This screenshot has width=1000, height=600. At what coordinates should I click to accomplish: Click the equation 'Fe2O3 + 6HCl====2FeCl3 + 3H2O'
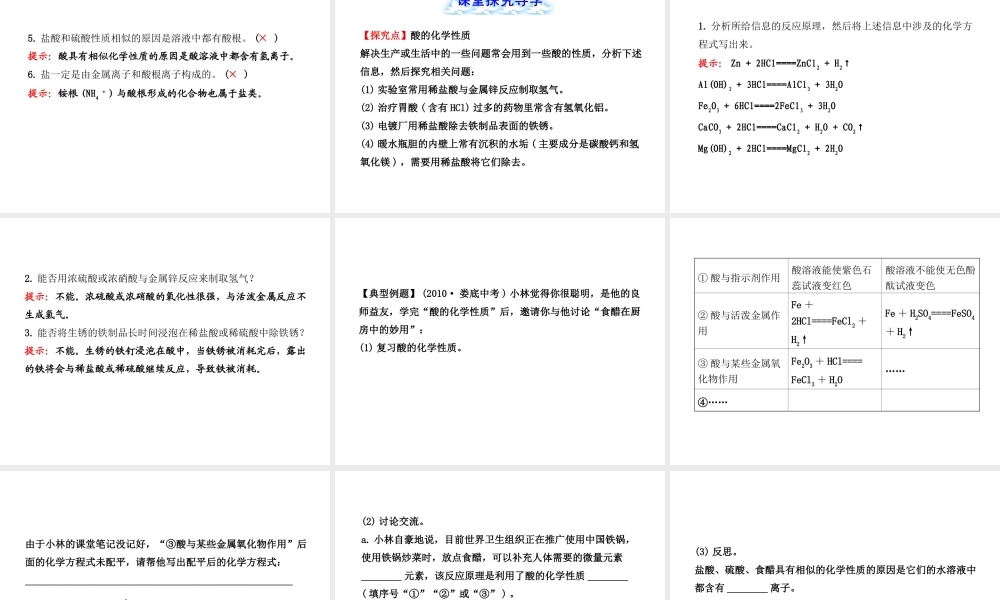(767, 106)
